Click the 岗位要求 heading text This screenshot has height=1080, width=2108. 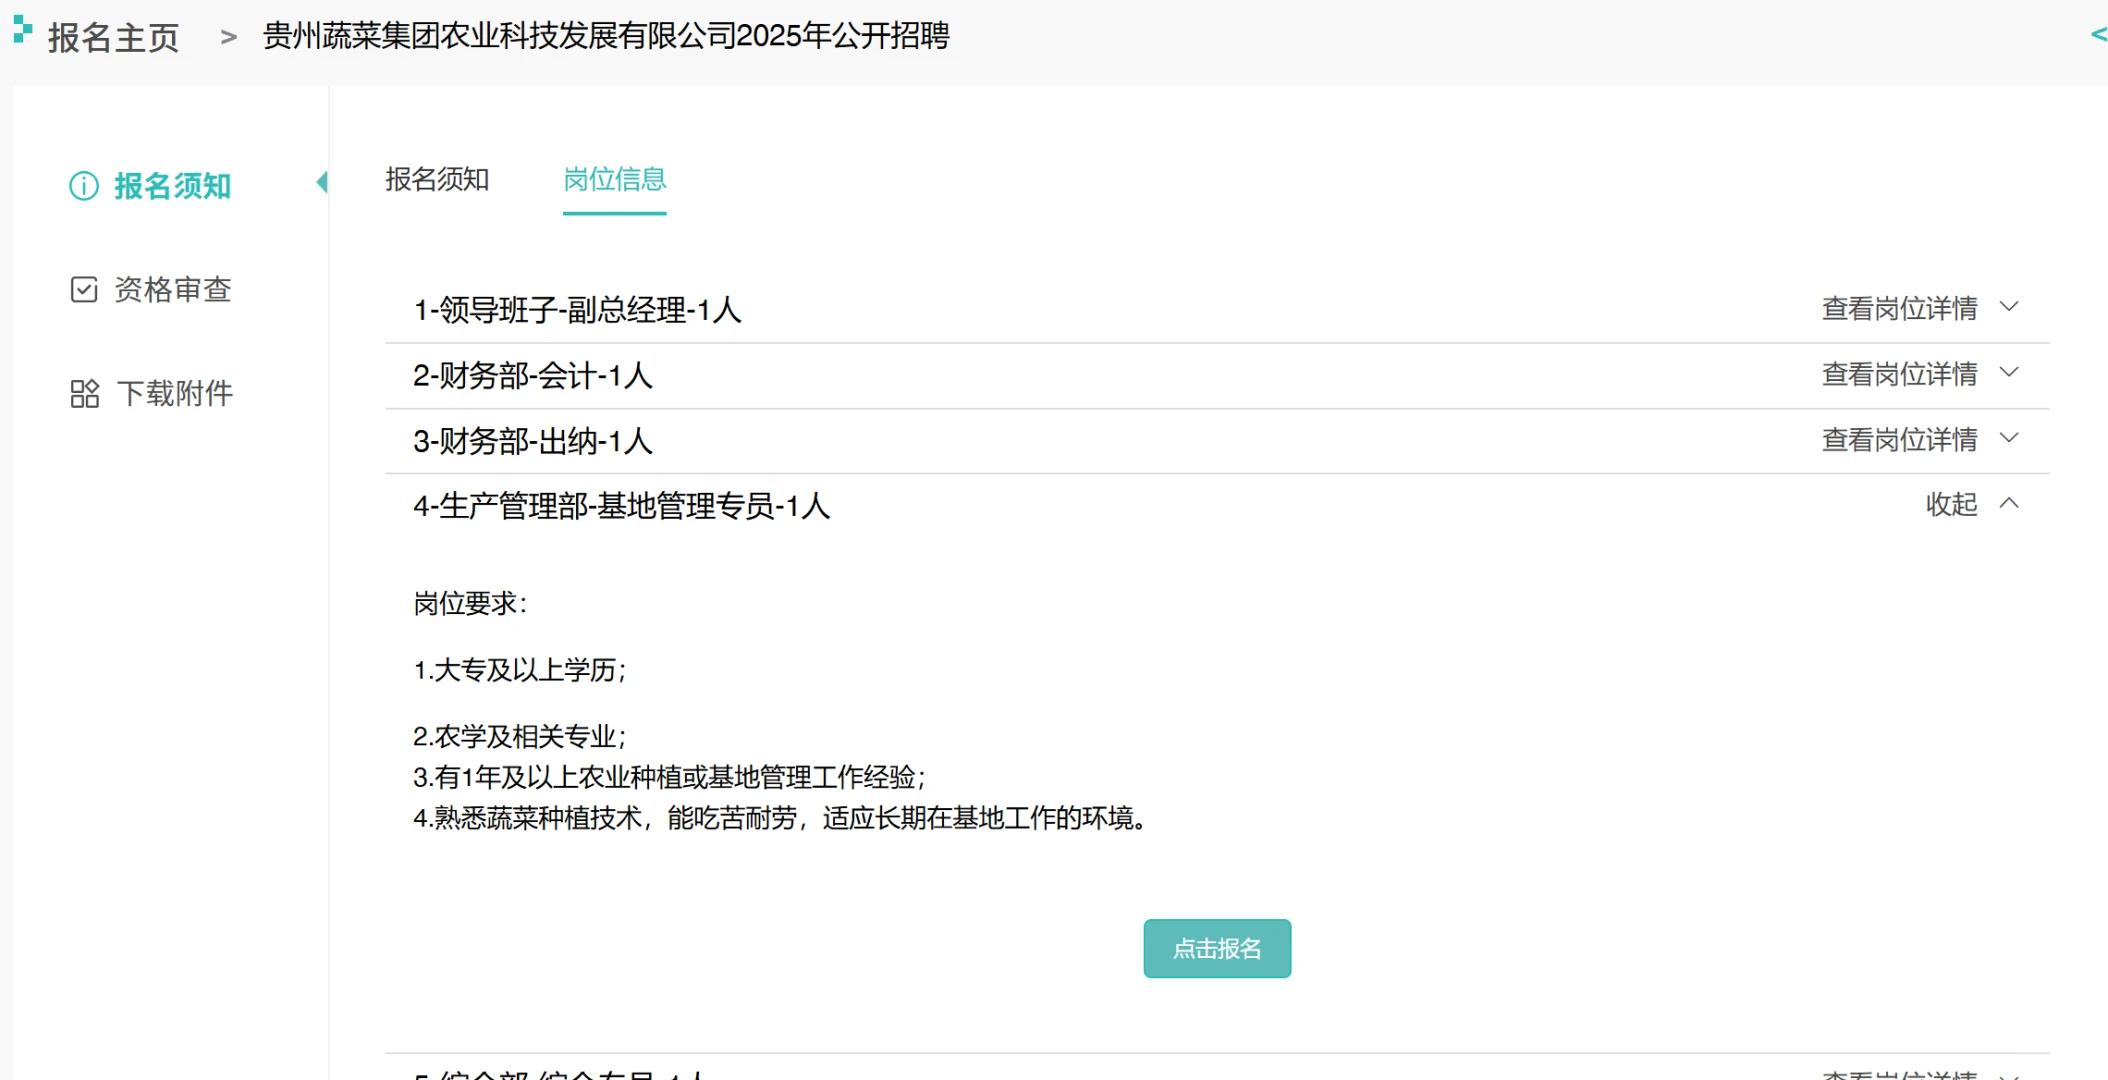(470, 604)
